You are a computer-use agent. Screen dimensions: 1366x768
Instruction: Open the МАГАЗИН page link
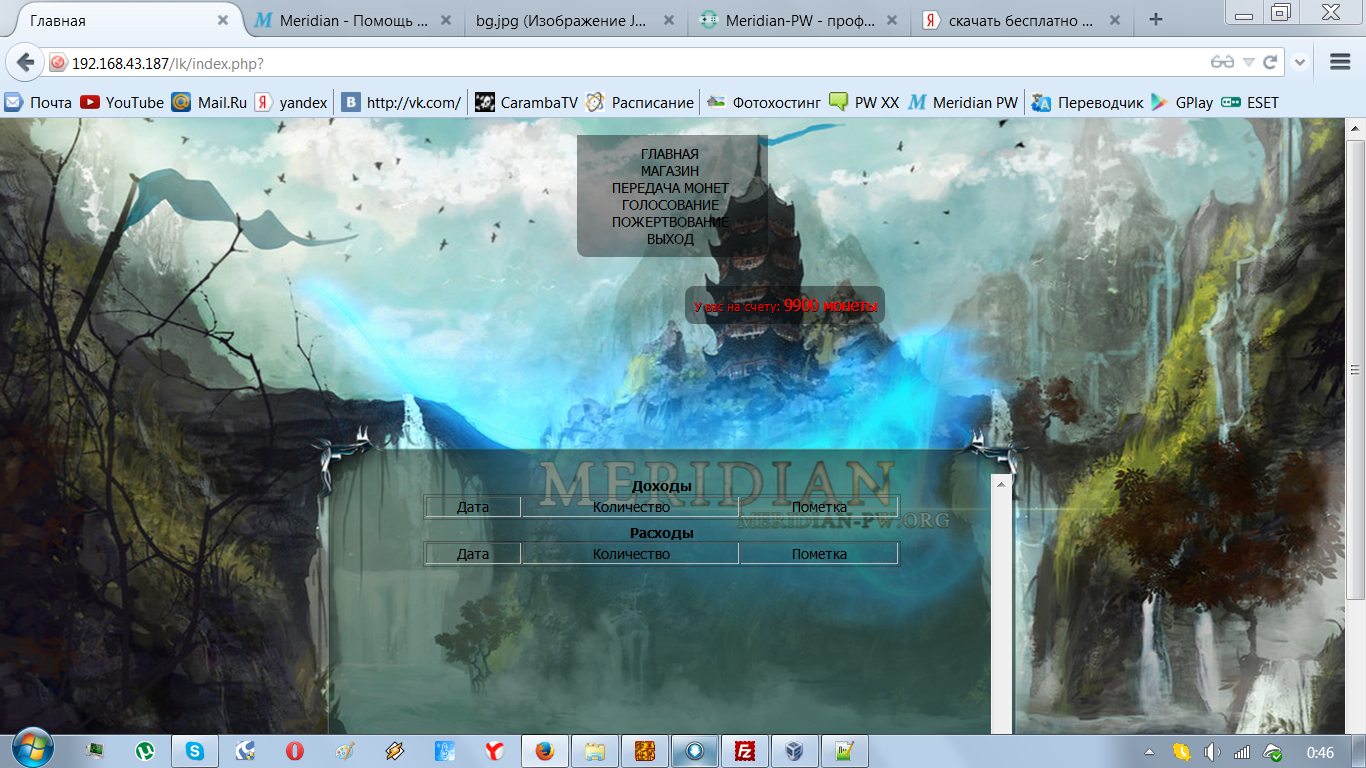670,171
